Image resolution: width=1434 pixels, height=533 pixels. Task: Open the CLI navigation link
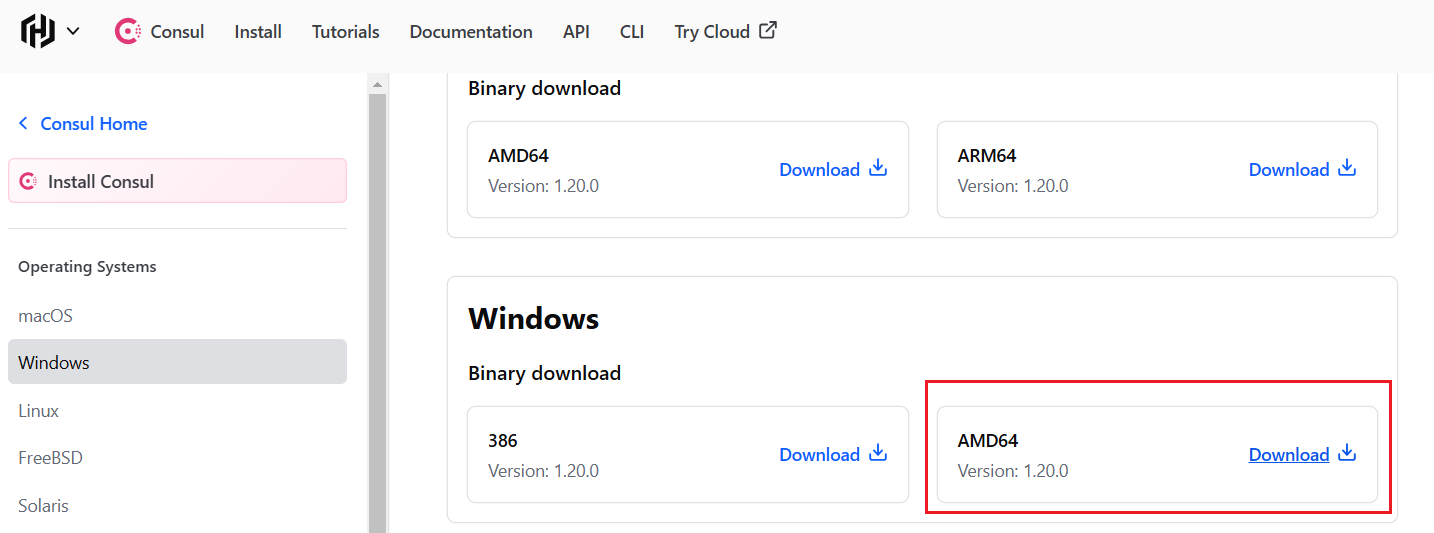point(632,32)
